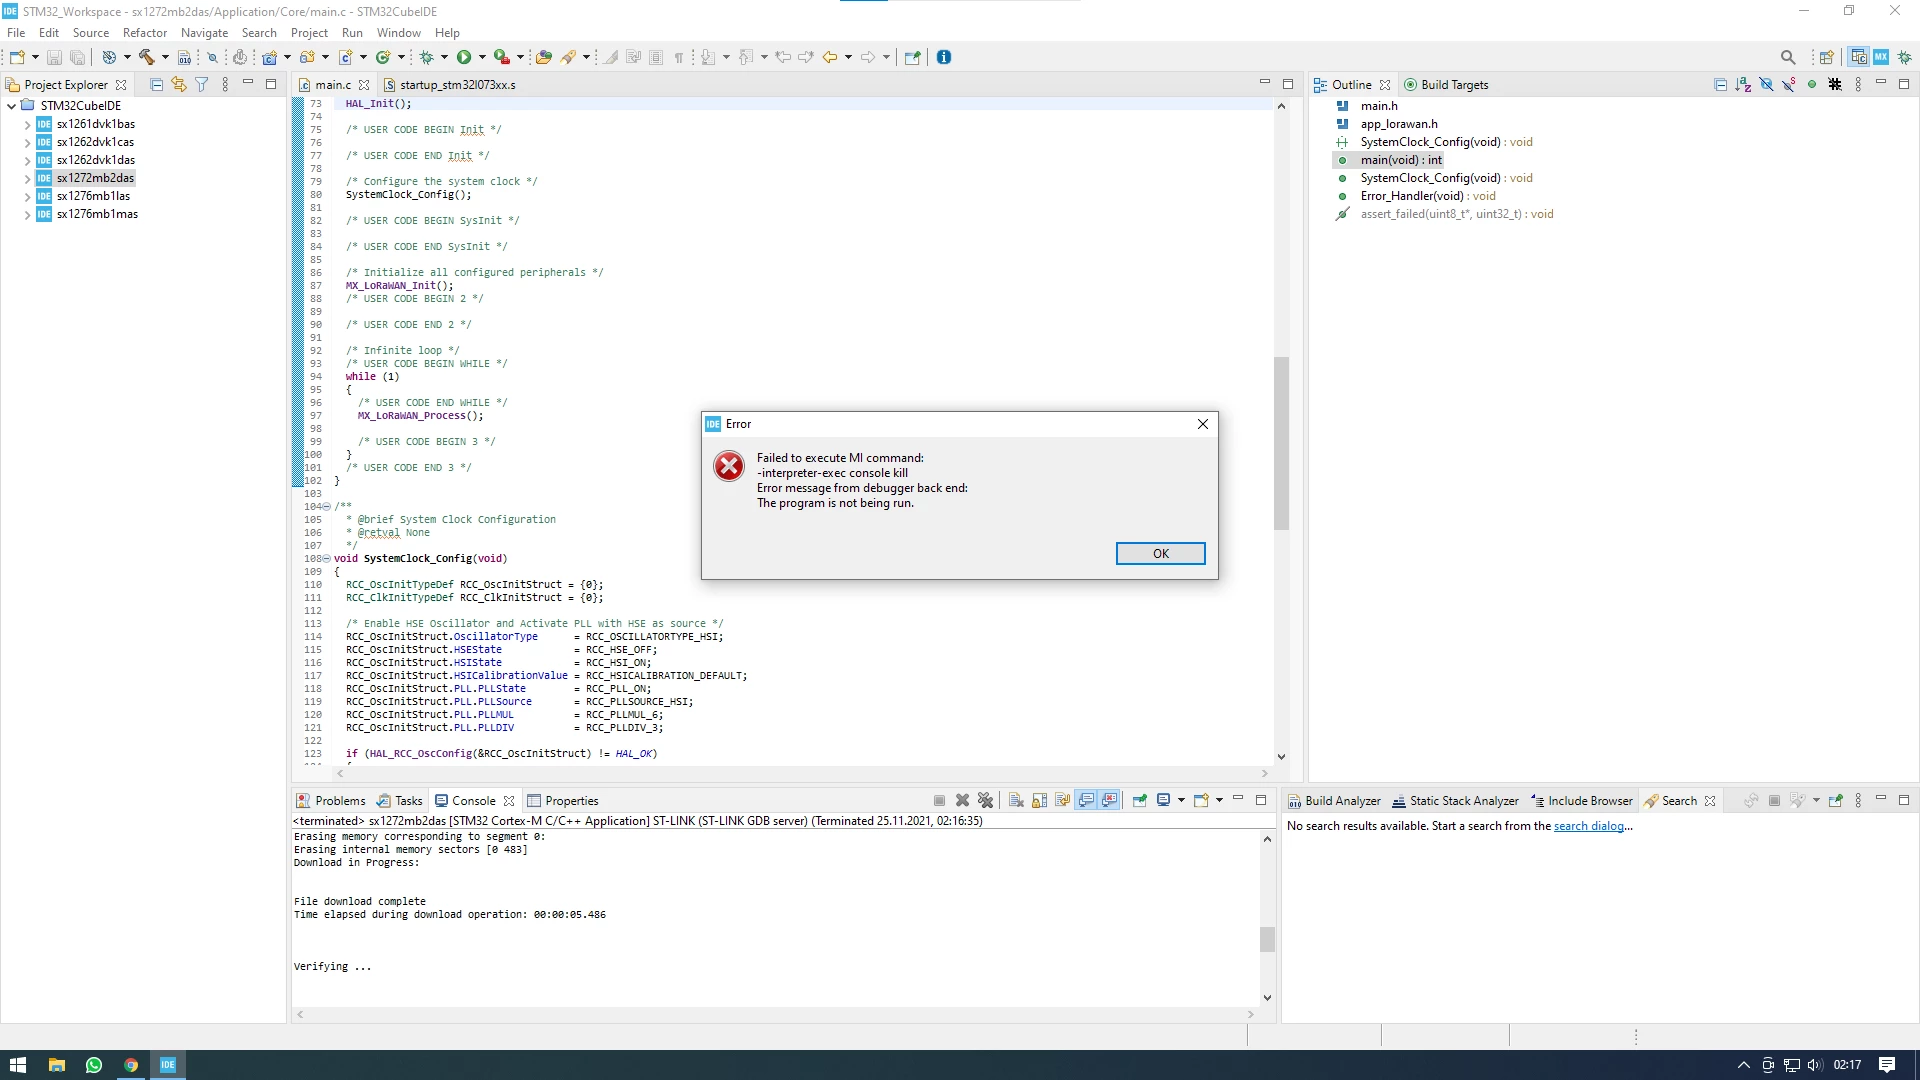Click Remove All Terminated Launches icon
This screenshot has height=1080, width=1920.
pyautogui.click(x=985, y=800)
